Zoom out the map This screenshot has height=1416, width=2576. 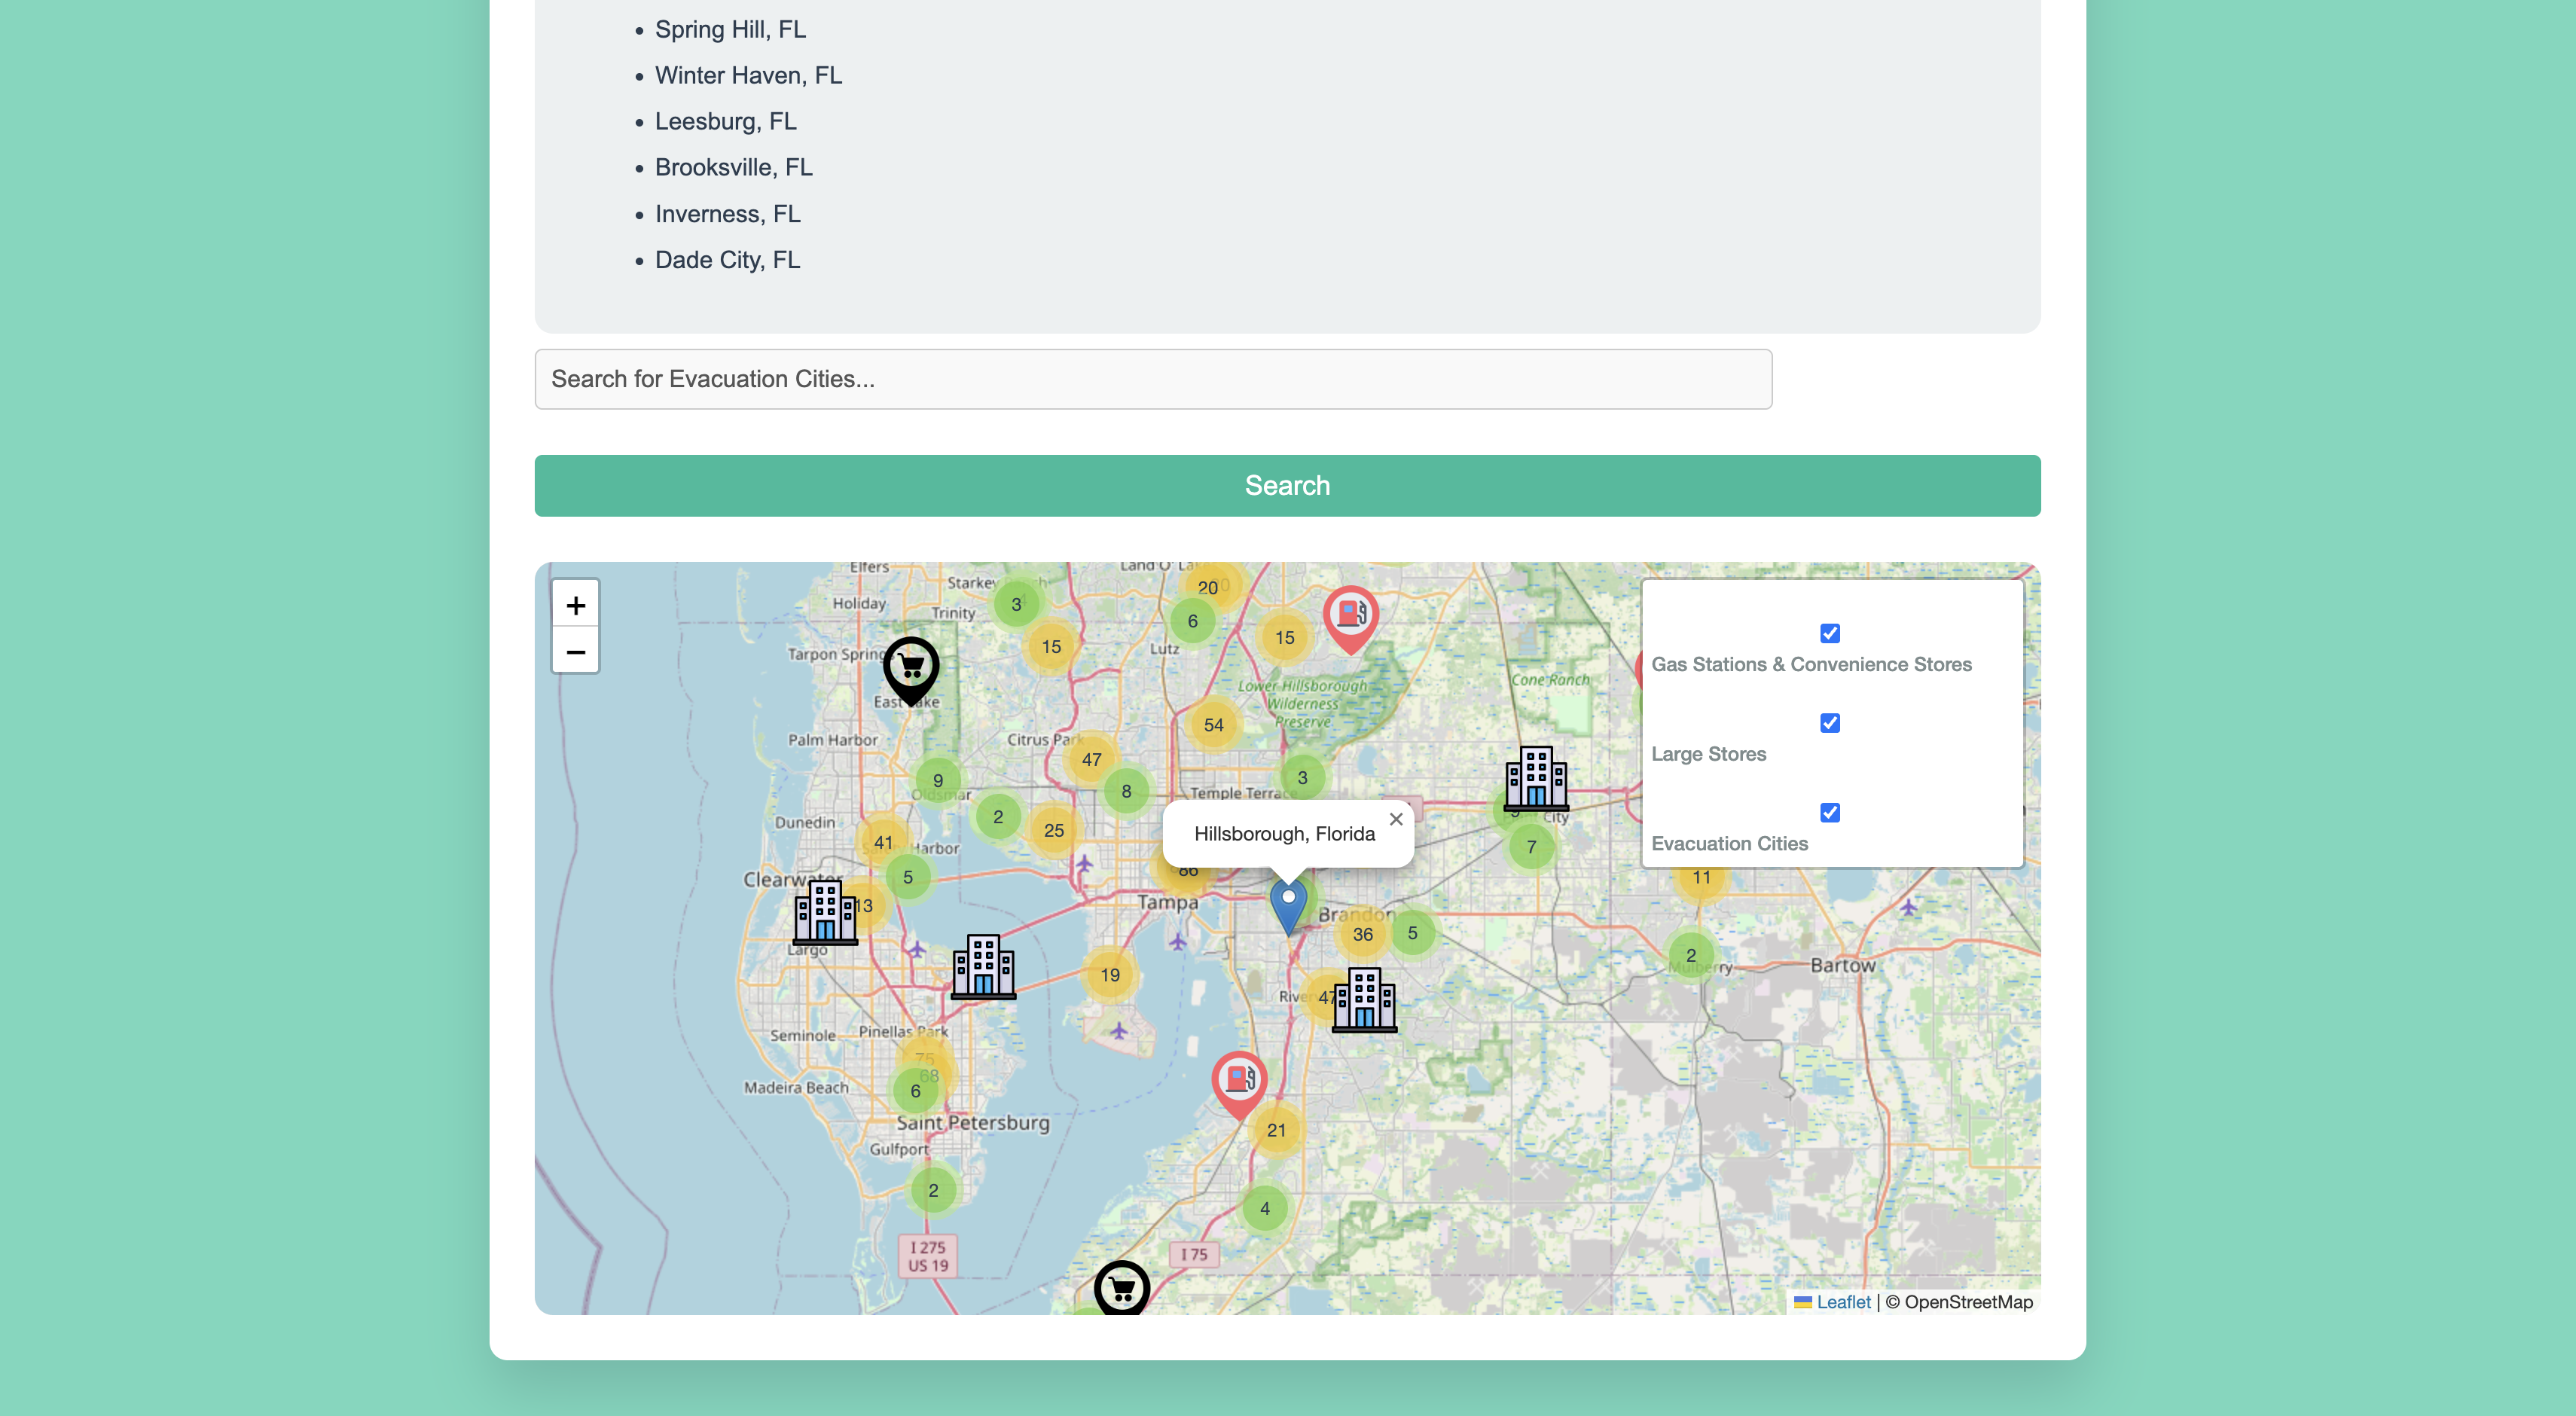(x=575, y=652)
